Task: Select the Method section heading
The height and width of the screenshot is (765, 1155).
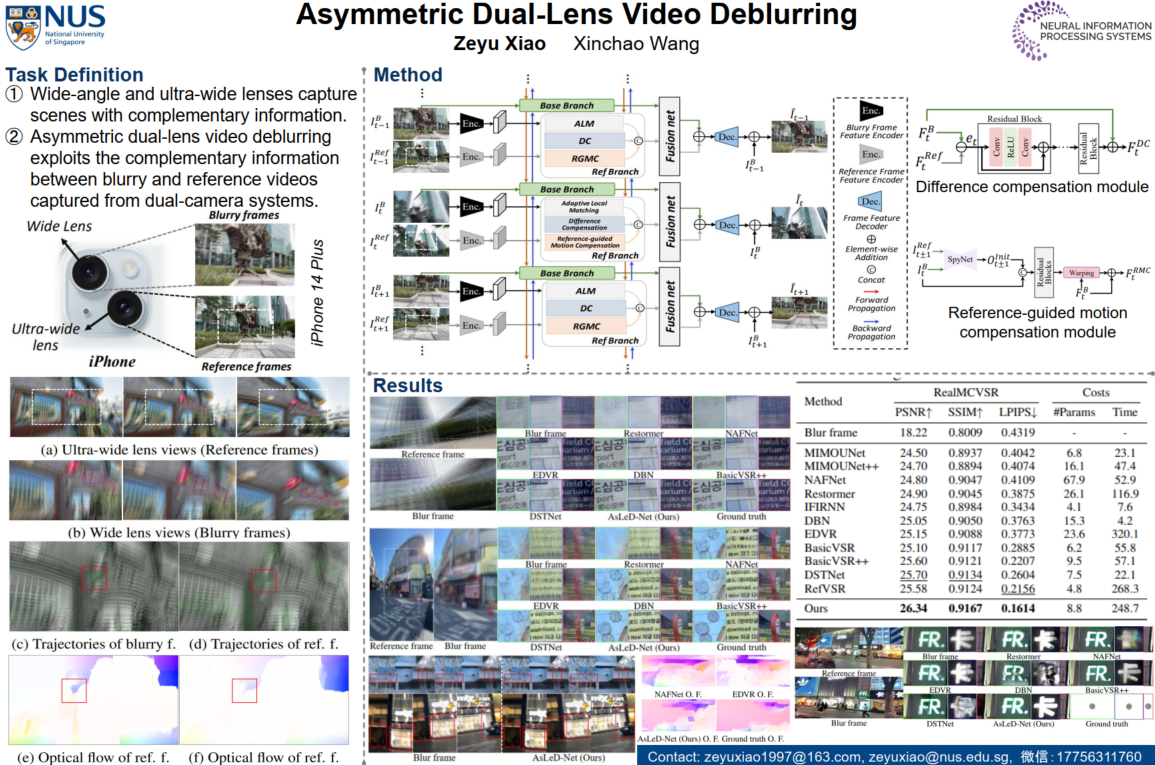Action: tap(408, 75)
